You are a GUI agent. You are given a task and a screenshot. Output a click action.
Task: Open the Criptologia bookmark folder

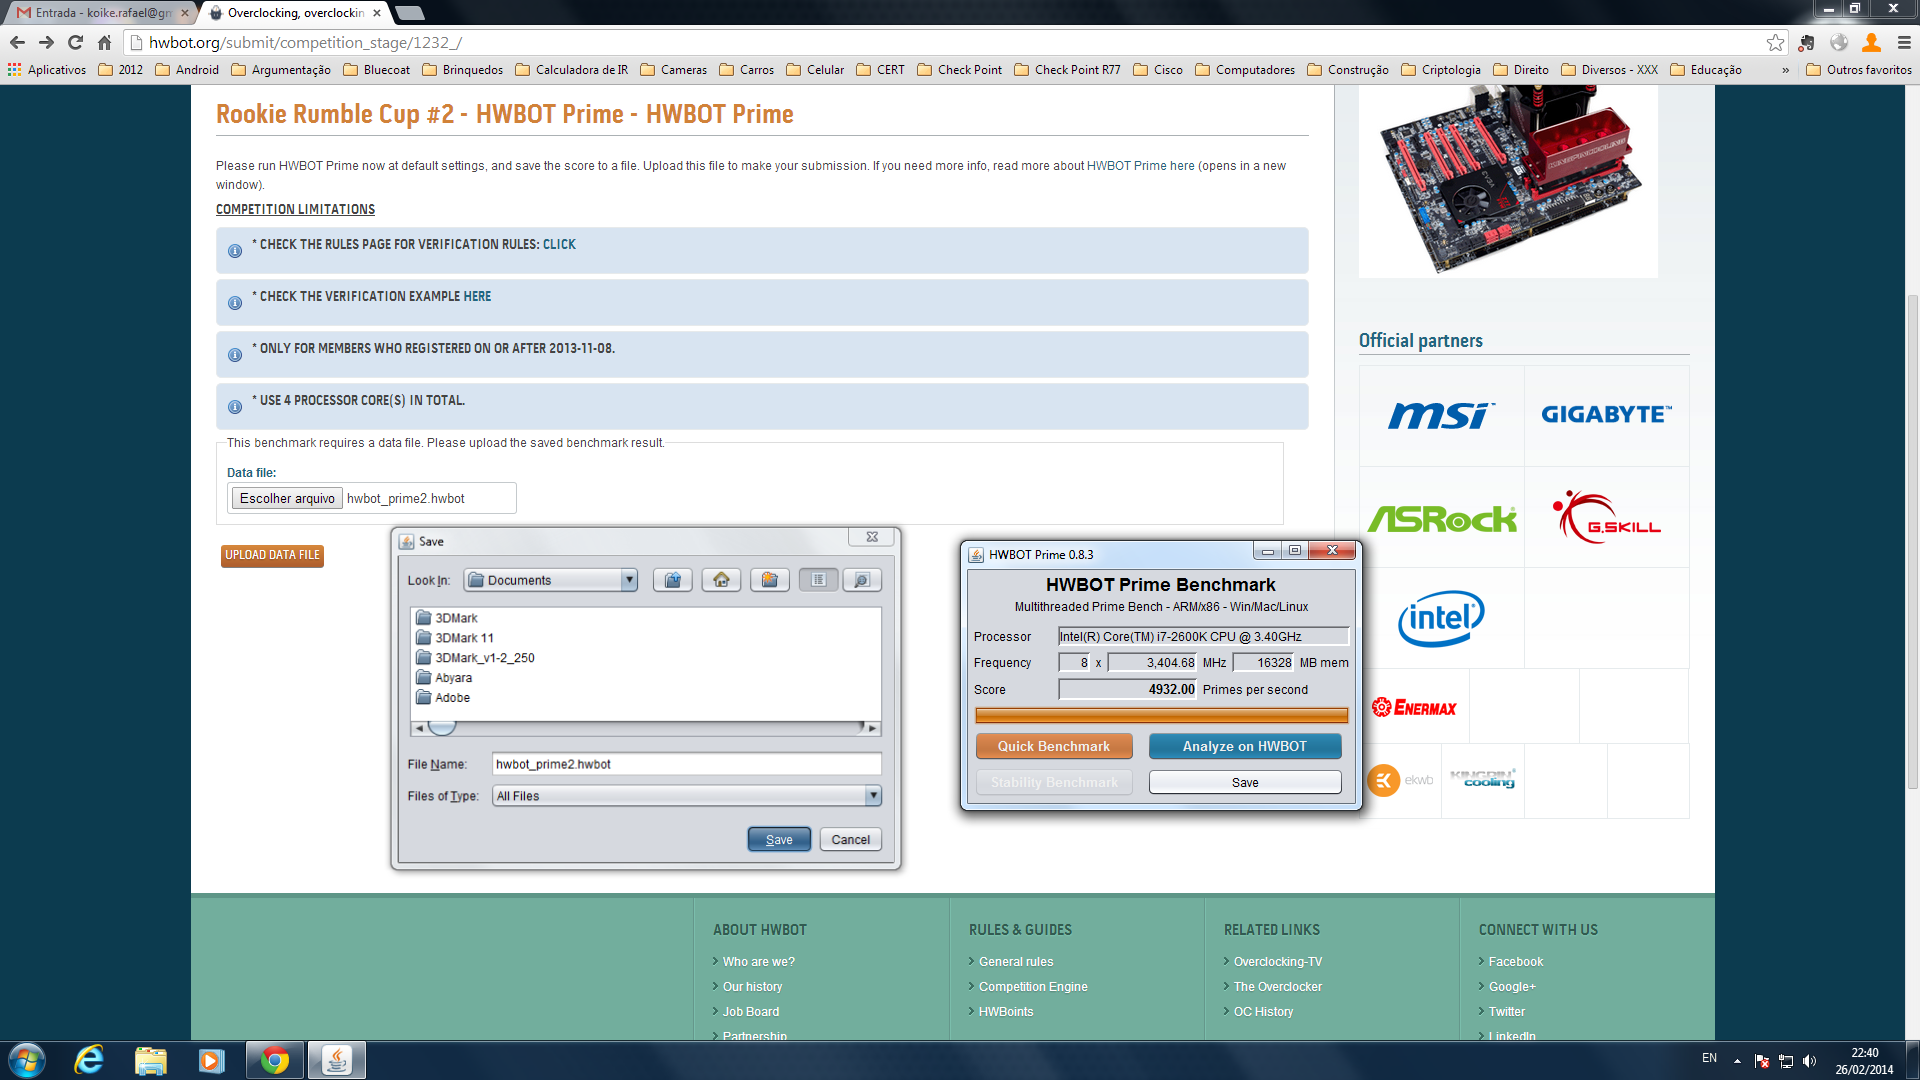[1441, 70]
